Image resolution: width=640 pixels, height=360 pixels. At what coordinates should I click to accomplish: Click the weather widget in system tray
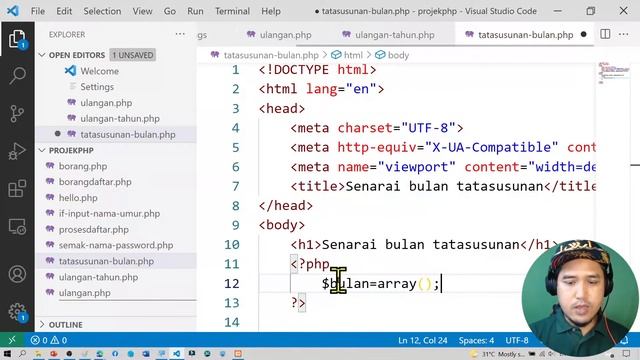[498, 354]
